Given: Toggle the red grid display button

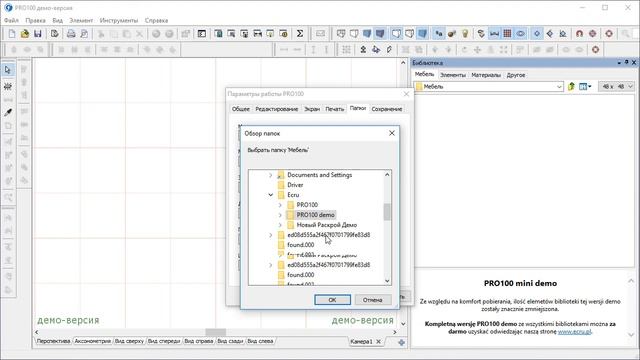Looking at the screenshot, I should (507, 33).
